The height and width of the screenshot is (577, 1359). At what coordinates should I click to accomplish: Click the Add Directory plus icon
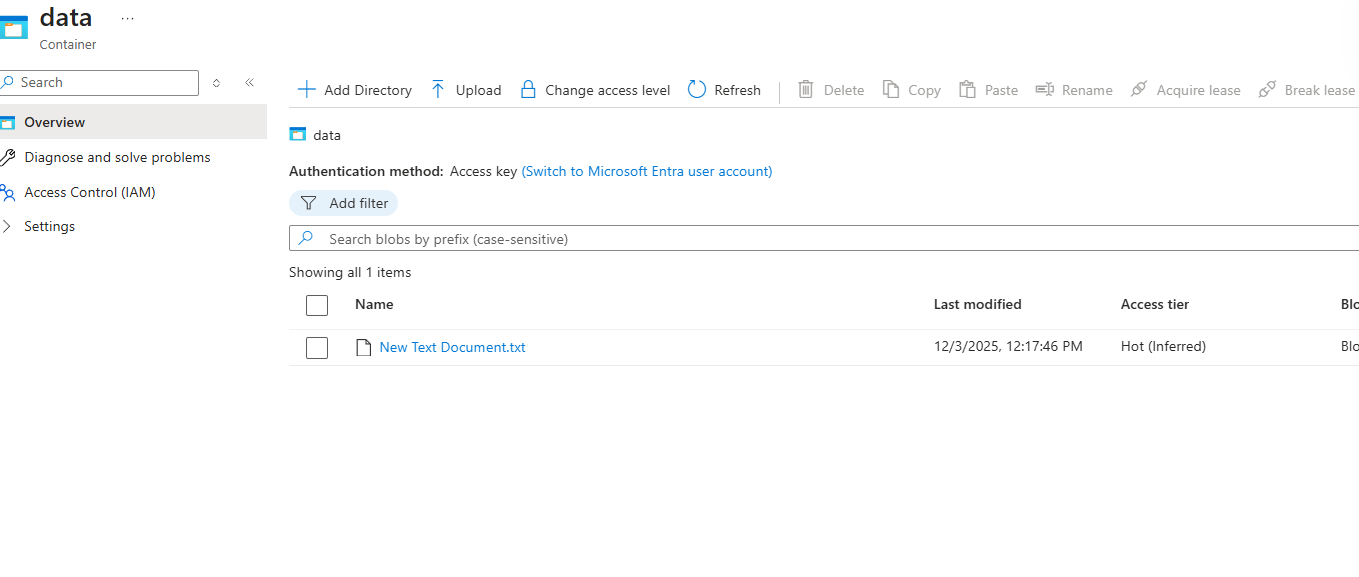point(307,90)
